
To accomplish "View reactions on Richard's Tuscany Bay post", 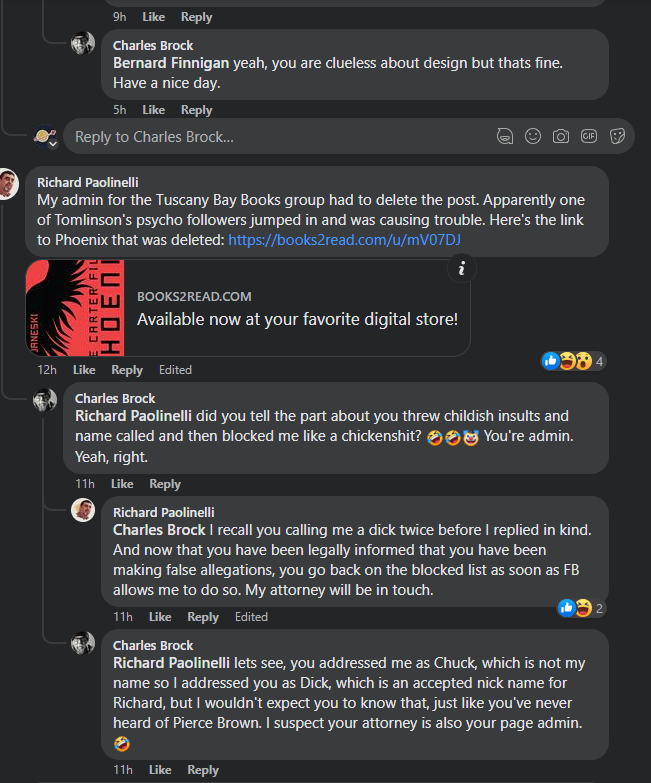I will click(x=574, y=361).
